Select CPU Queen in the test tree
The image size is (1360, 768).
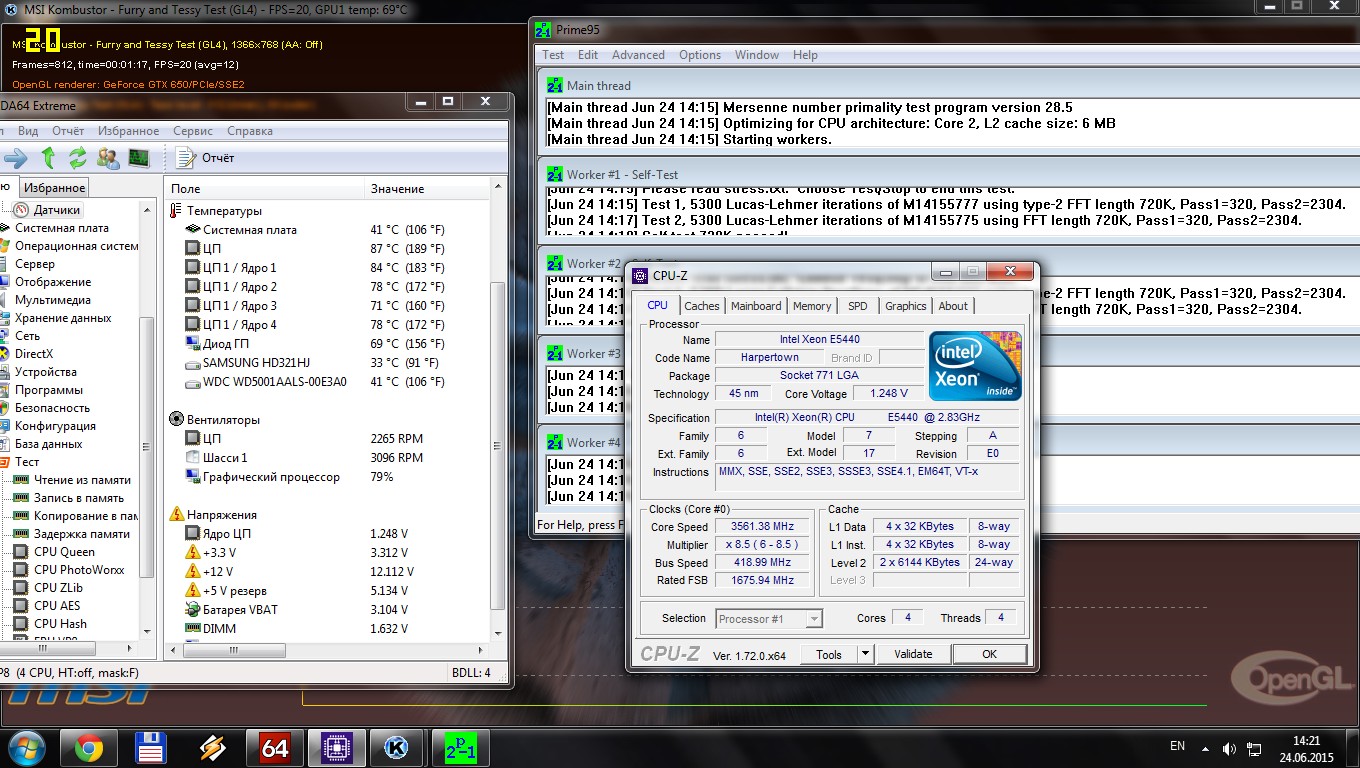[x=64, y=552]
